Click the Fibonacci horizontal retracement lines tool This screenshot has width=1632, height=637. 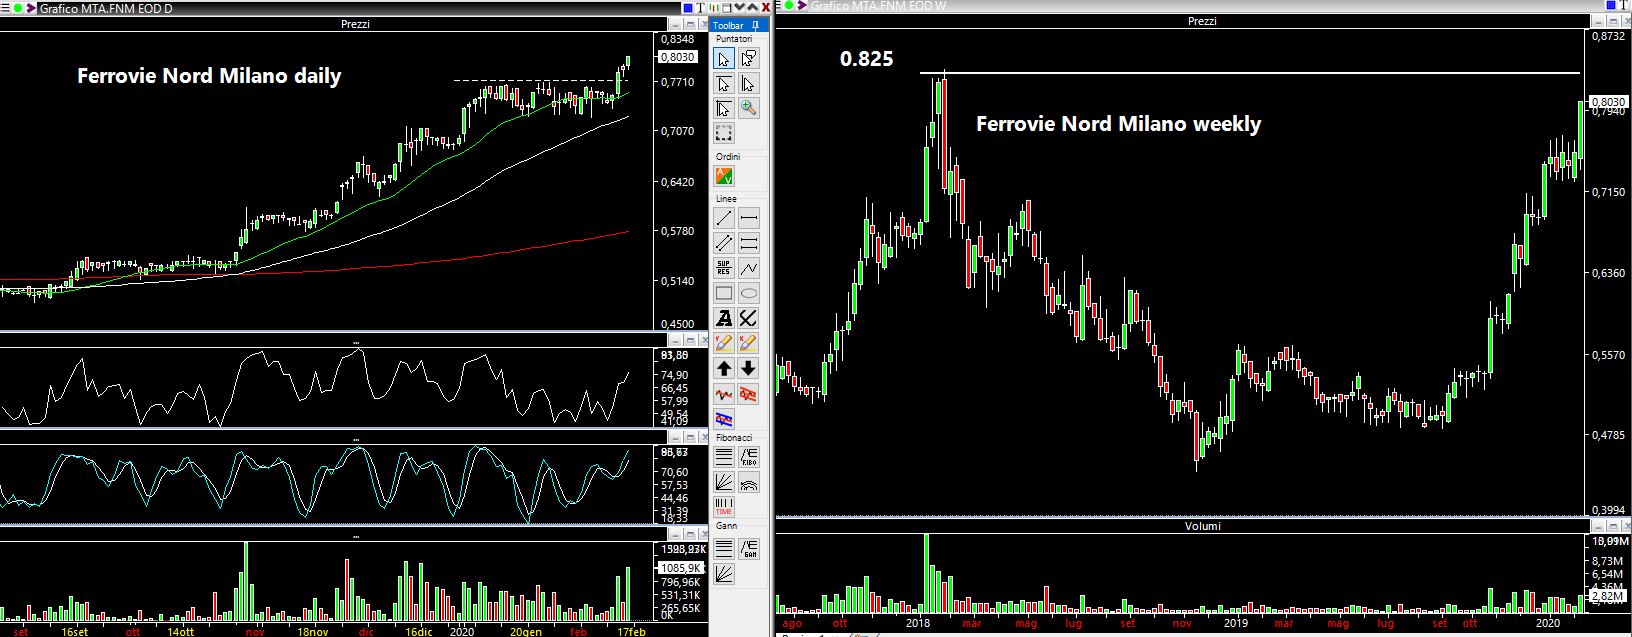(724, 458)
